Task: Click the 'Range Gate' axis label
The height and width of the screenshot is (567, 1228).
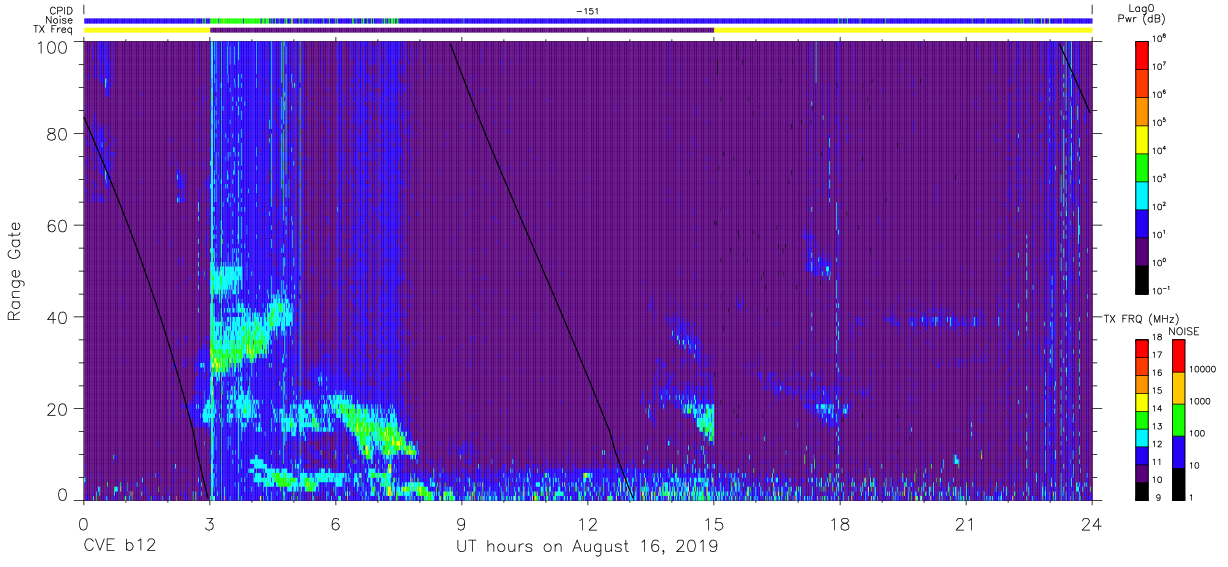Action: pos(15,273)
